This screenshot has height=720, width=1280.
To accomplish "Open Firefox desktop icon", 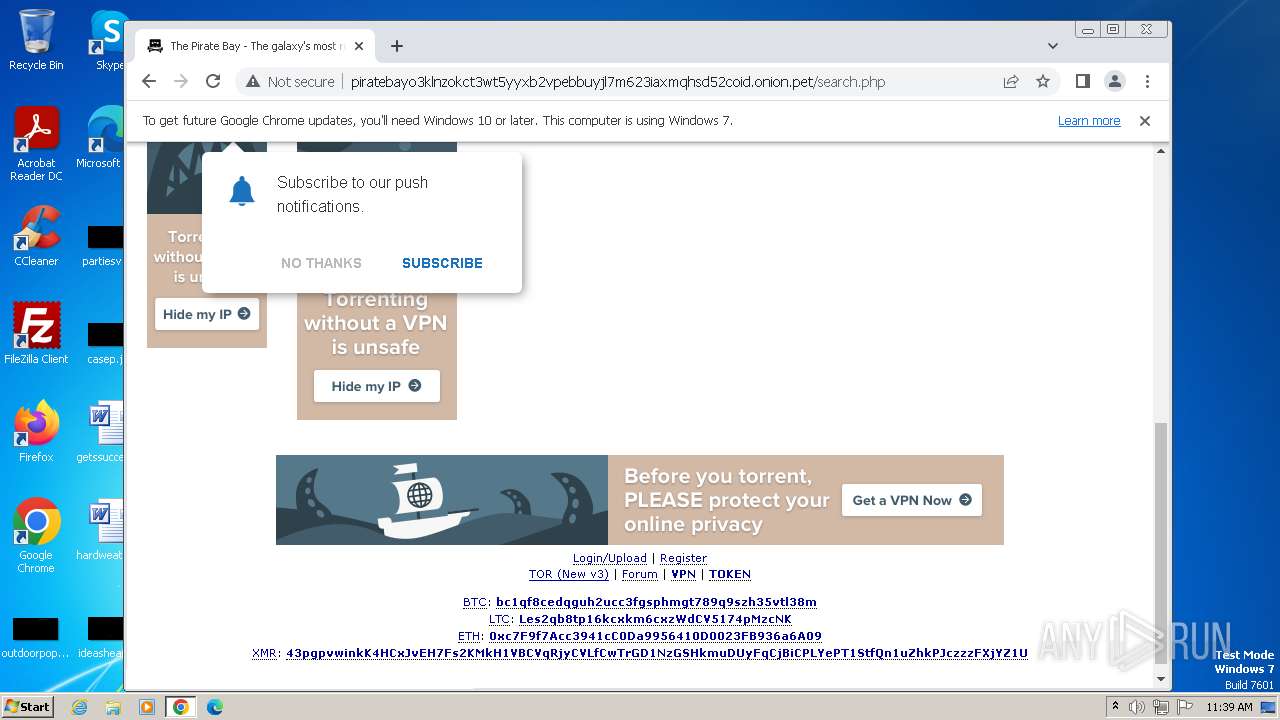I will coord(36,432).
